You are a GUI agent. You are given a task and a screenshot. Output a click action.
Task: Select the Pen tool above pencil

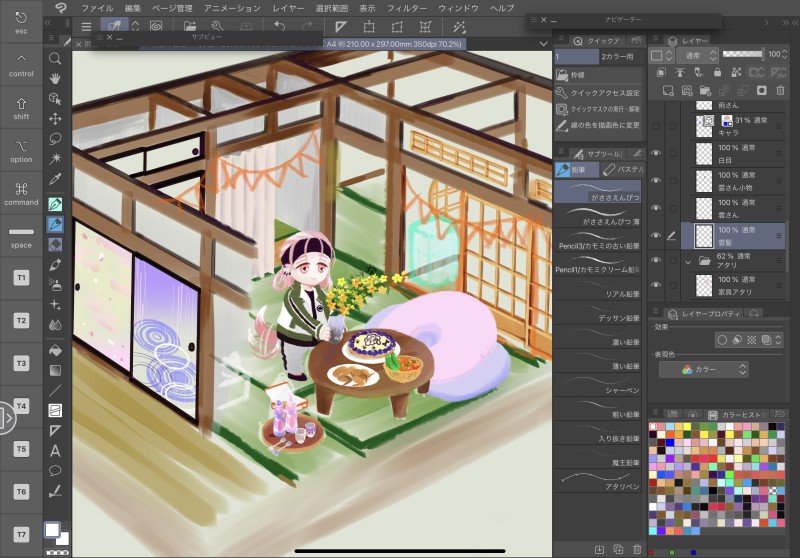click(55, 204)
